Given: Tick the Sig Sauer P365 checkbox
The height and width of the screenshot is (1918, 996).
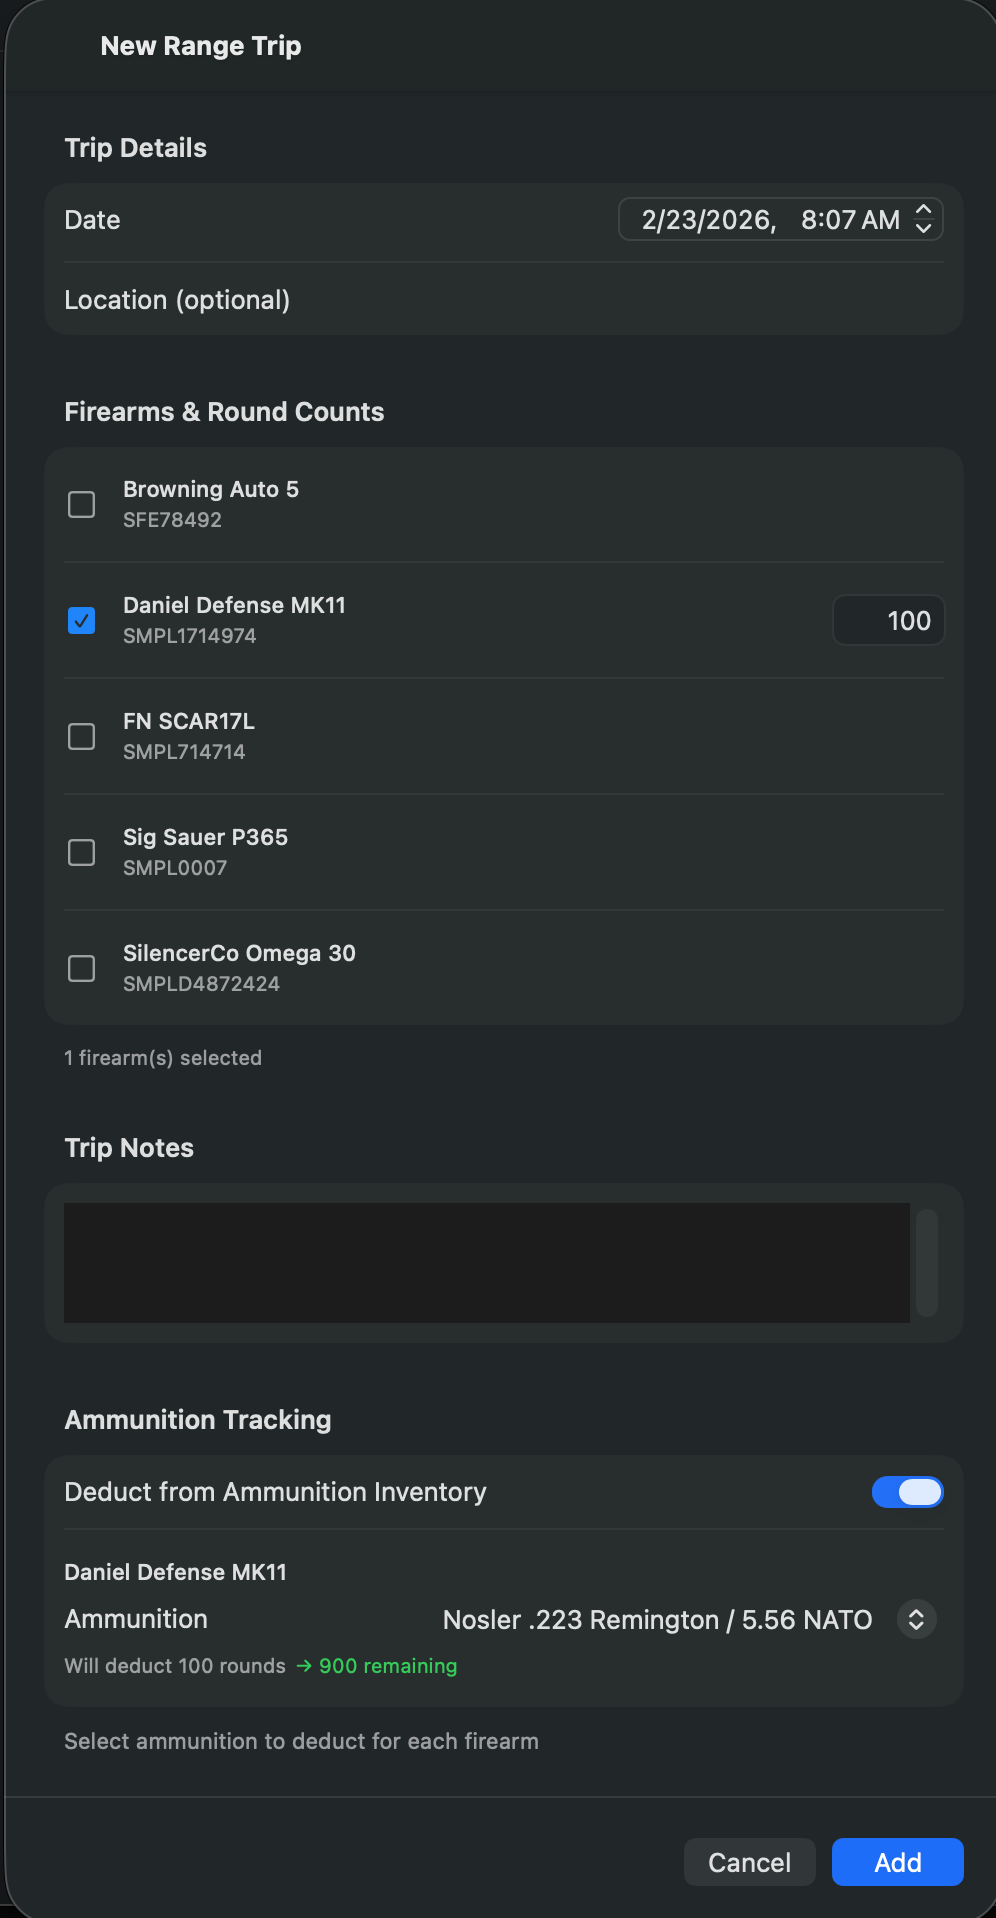Looking at the screenshot, I should pyautogui.click(x=82, y=852).
